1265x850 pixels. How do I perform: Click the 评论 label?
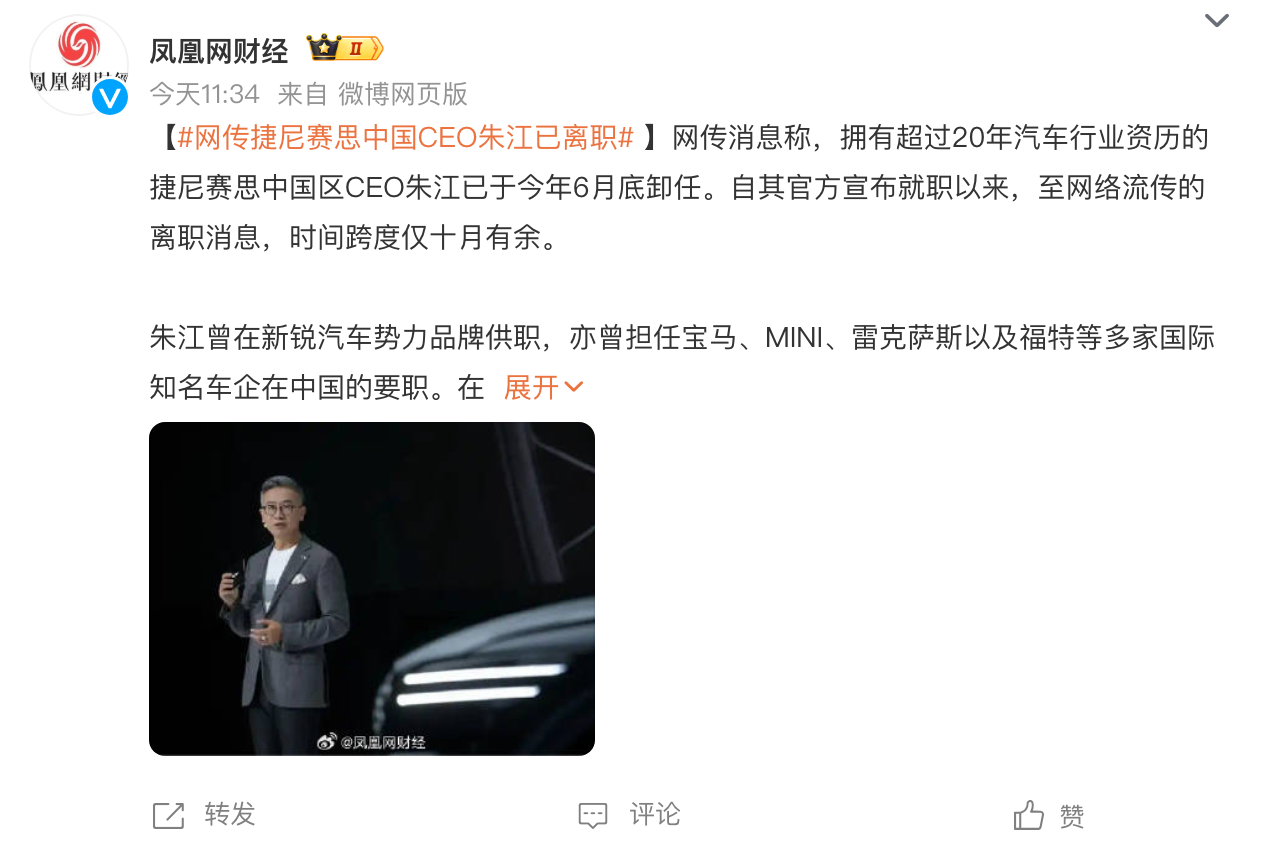(655, 815)
